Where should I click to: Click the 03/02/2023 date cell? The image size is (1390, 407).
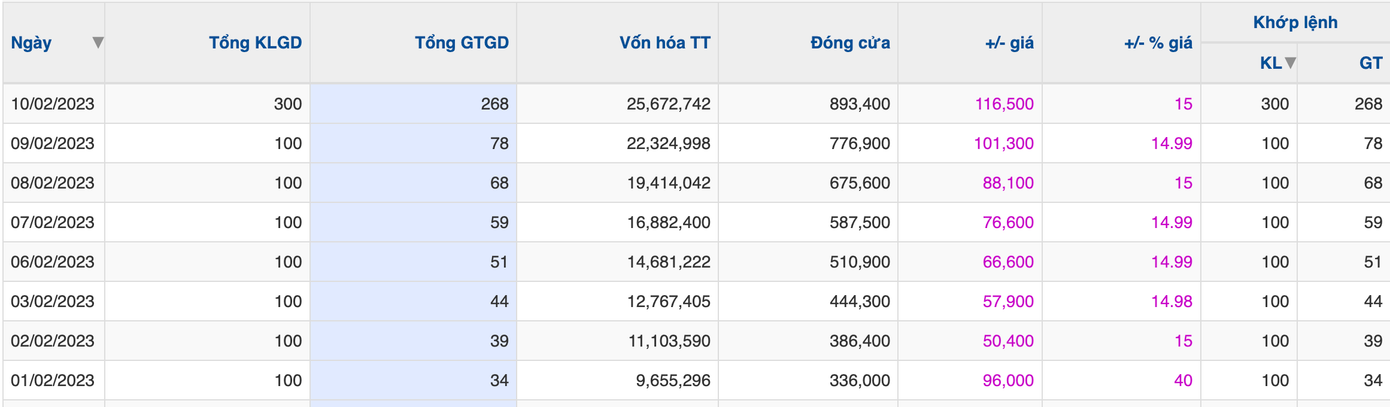click(x=52, y=301)
